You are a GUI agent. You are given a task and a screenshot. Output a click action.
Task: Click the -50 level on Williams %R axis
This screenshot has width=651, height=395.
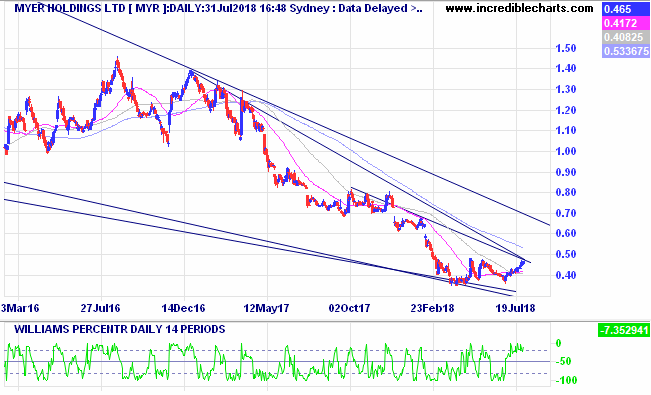pyautogui.click(x=563, y=361)
